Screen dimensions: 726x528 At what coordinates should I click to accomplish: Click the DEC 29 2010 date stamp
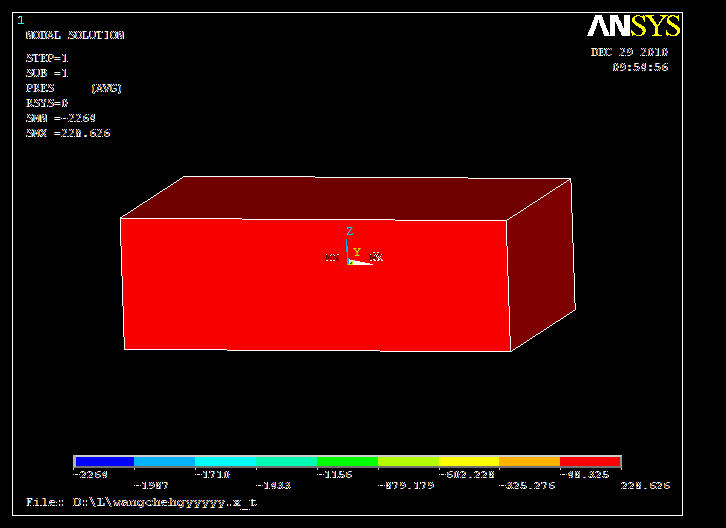pyautogui.click(x=629, y=52)
